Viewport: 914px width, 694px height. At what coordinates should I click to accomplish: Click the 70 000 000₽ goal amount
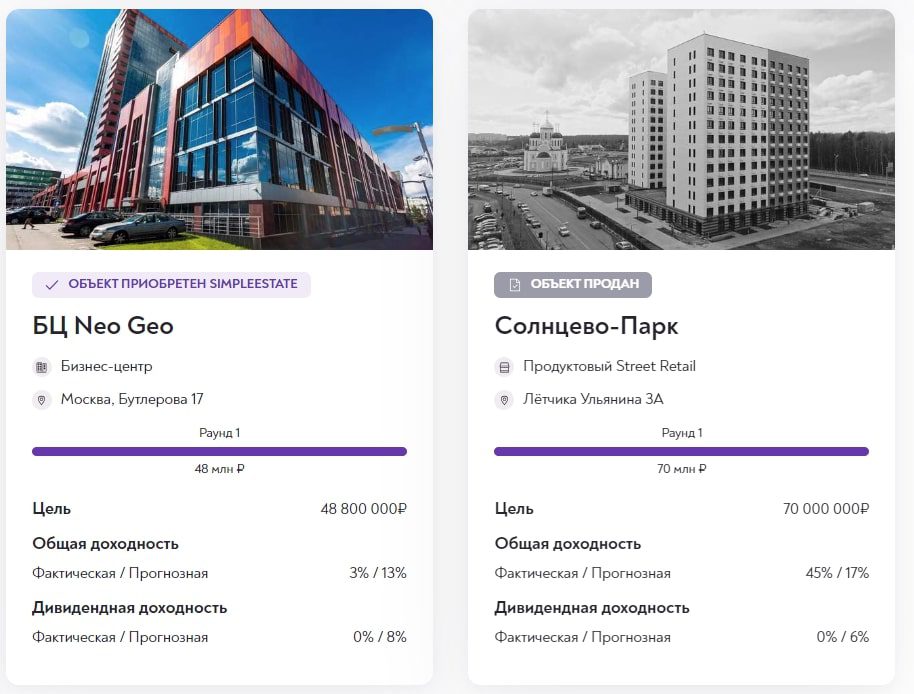point(826,509)
